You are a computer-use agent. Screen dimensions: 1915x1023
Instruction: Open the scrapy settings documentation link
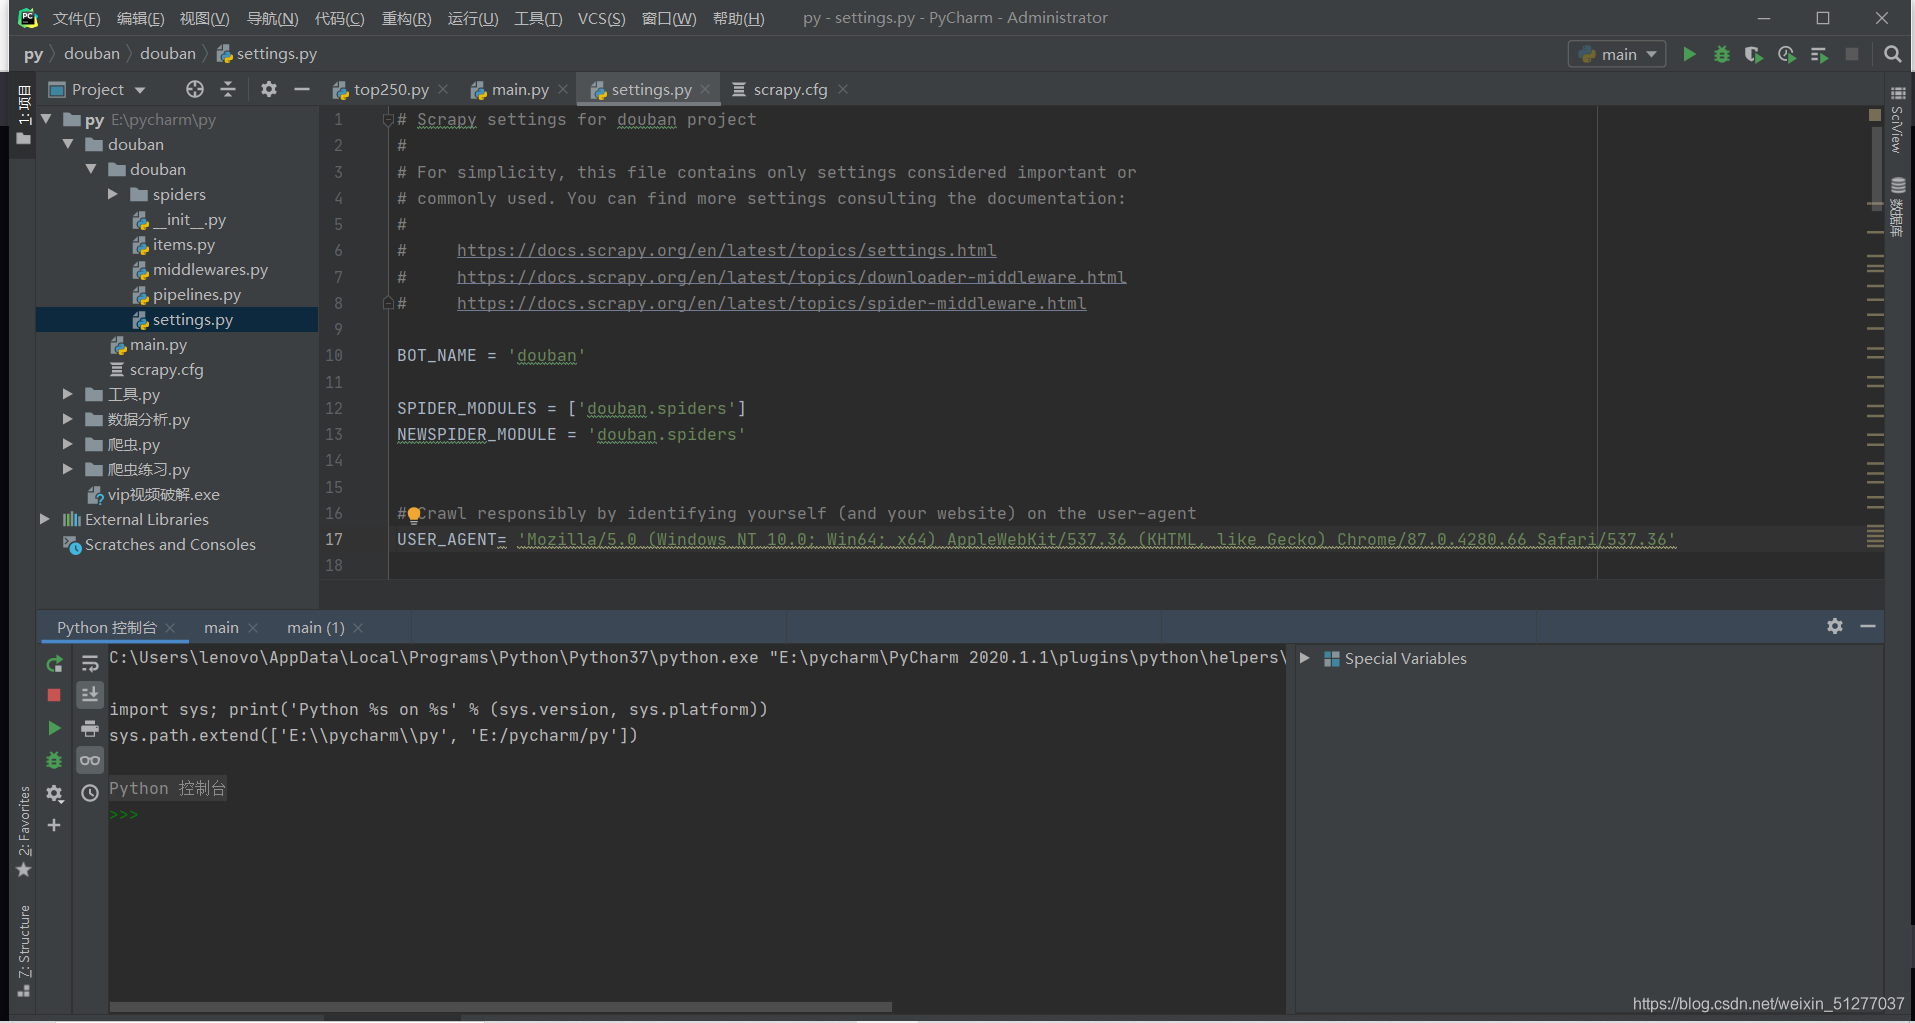click(x=726, y=250)
